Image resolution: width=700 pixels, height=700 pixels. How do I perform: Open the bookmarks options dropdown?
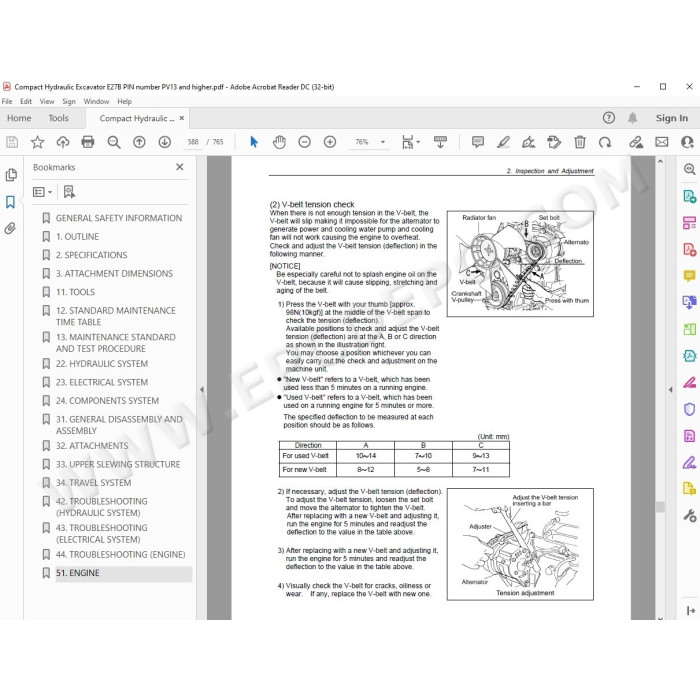point(42,192)
